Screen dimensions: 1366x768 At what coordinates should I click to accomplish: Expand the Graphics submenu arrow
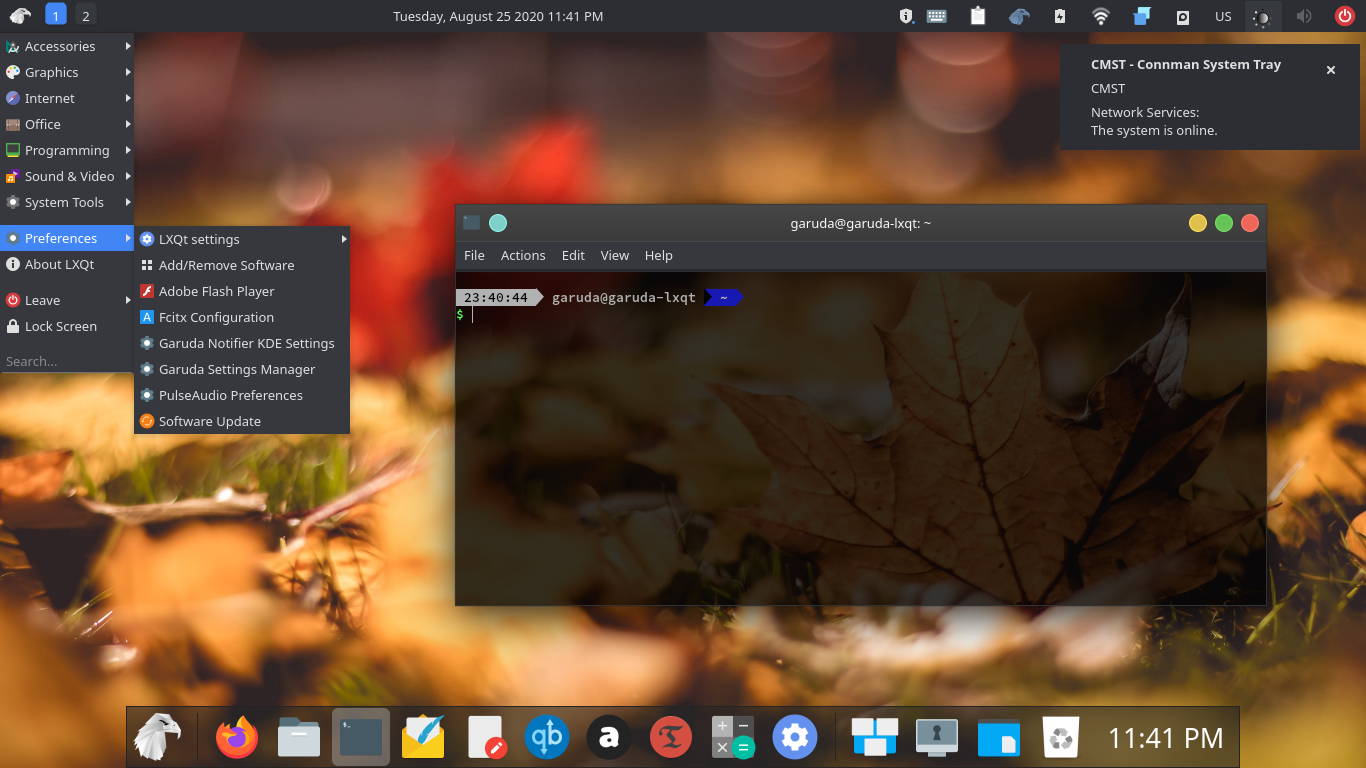128,72
